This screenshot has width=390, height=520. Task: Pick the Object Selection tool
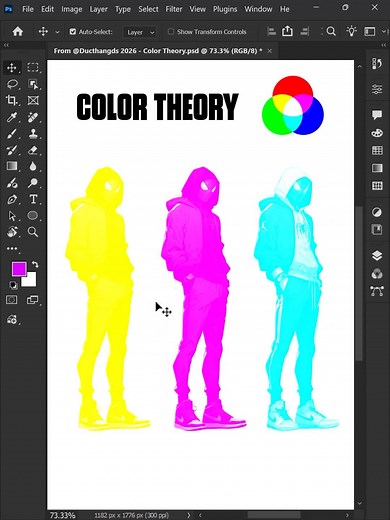[x=33, y=84]
